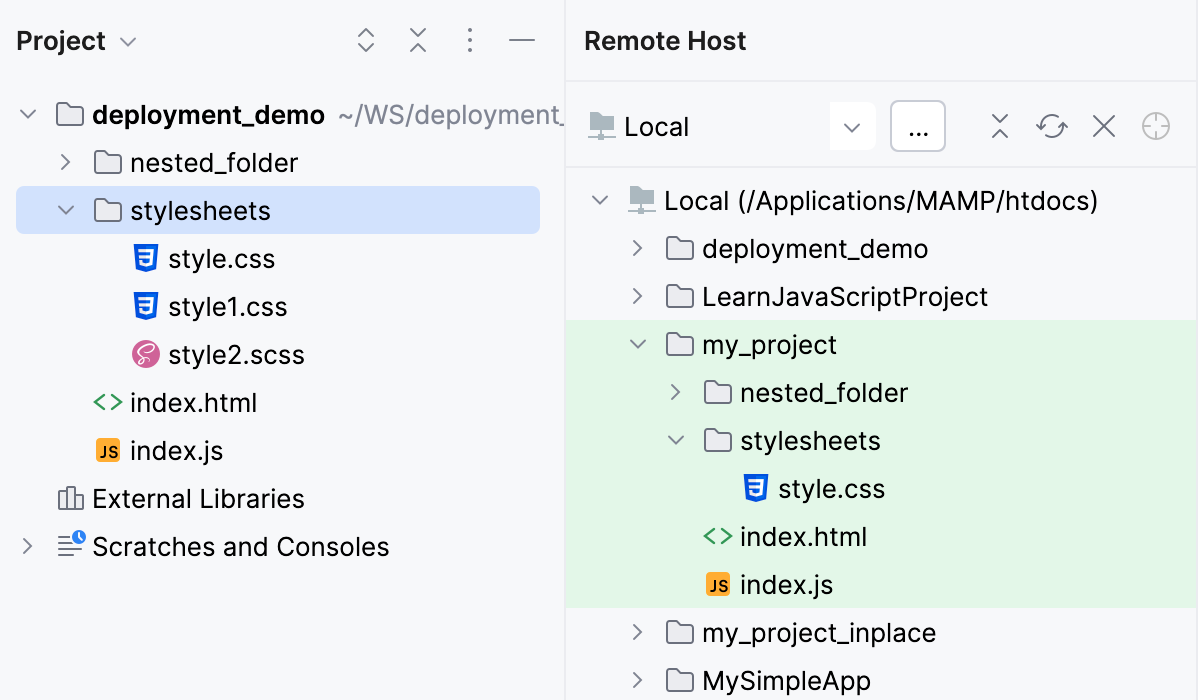Viewport: 1200px width, 700px height.
Task: Hide the Project tool window
Action: pyautogui.click(x=522, y=41)
